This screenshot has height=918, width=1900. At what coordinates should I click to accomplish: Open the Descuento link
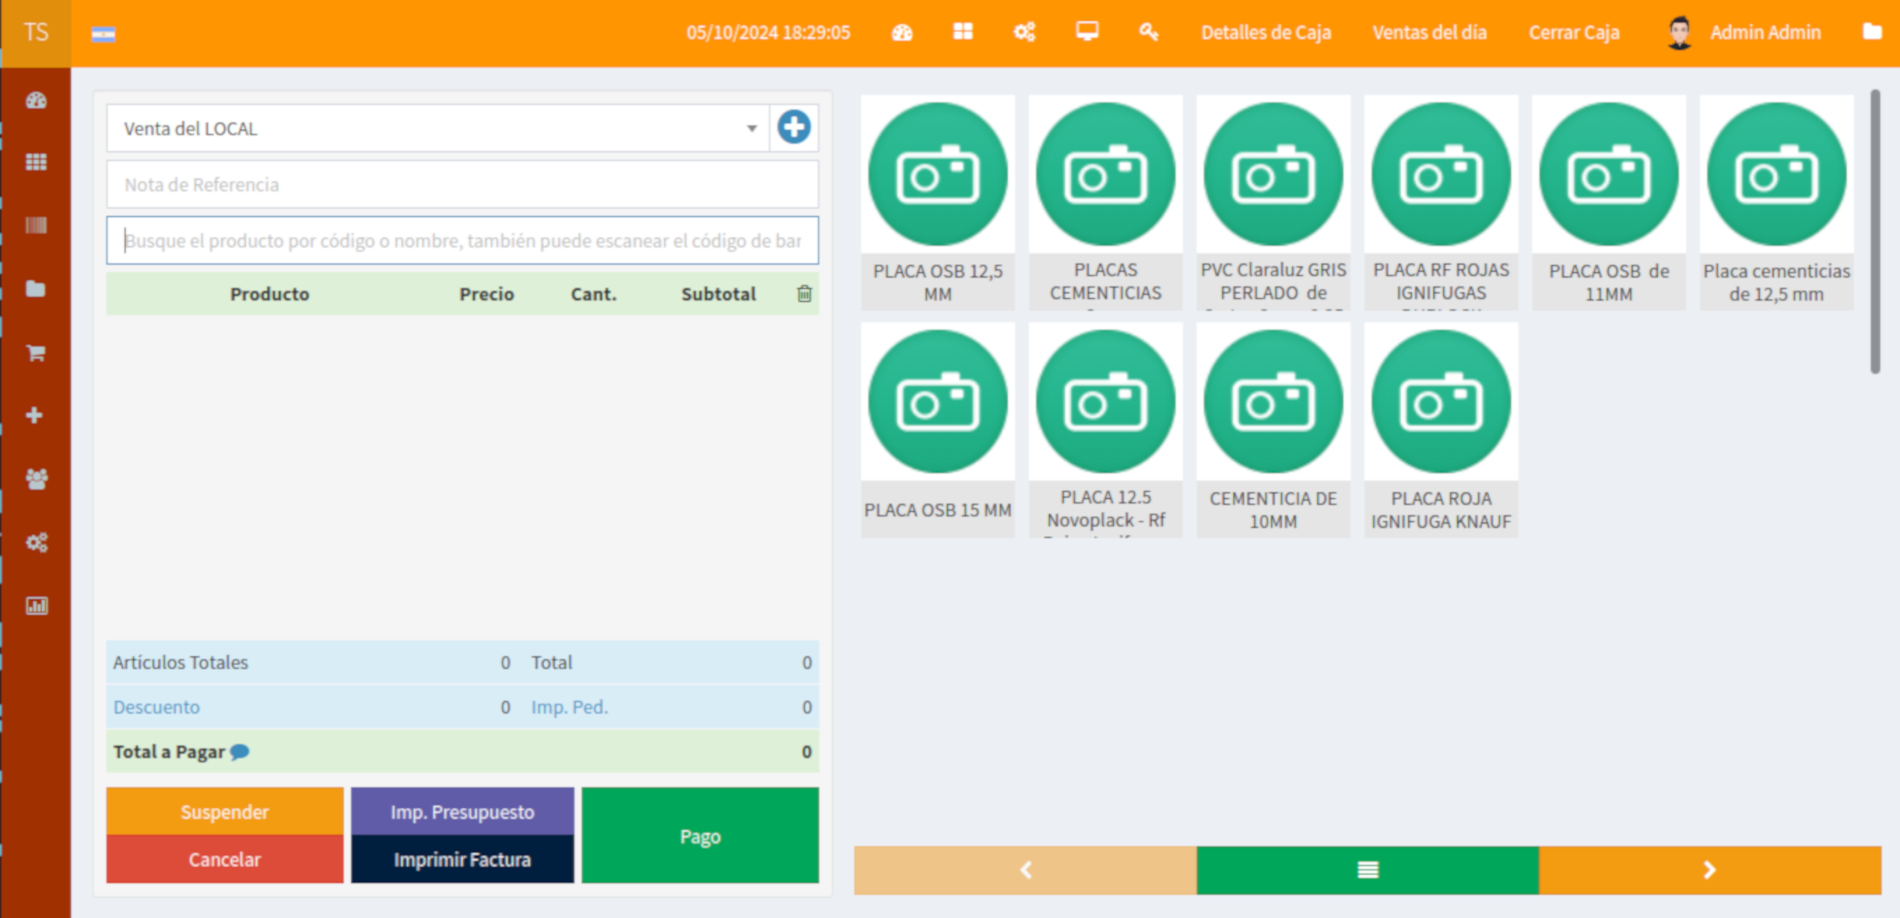156,707
